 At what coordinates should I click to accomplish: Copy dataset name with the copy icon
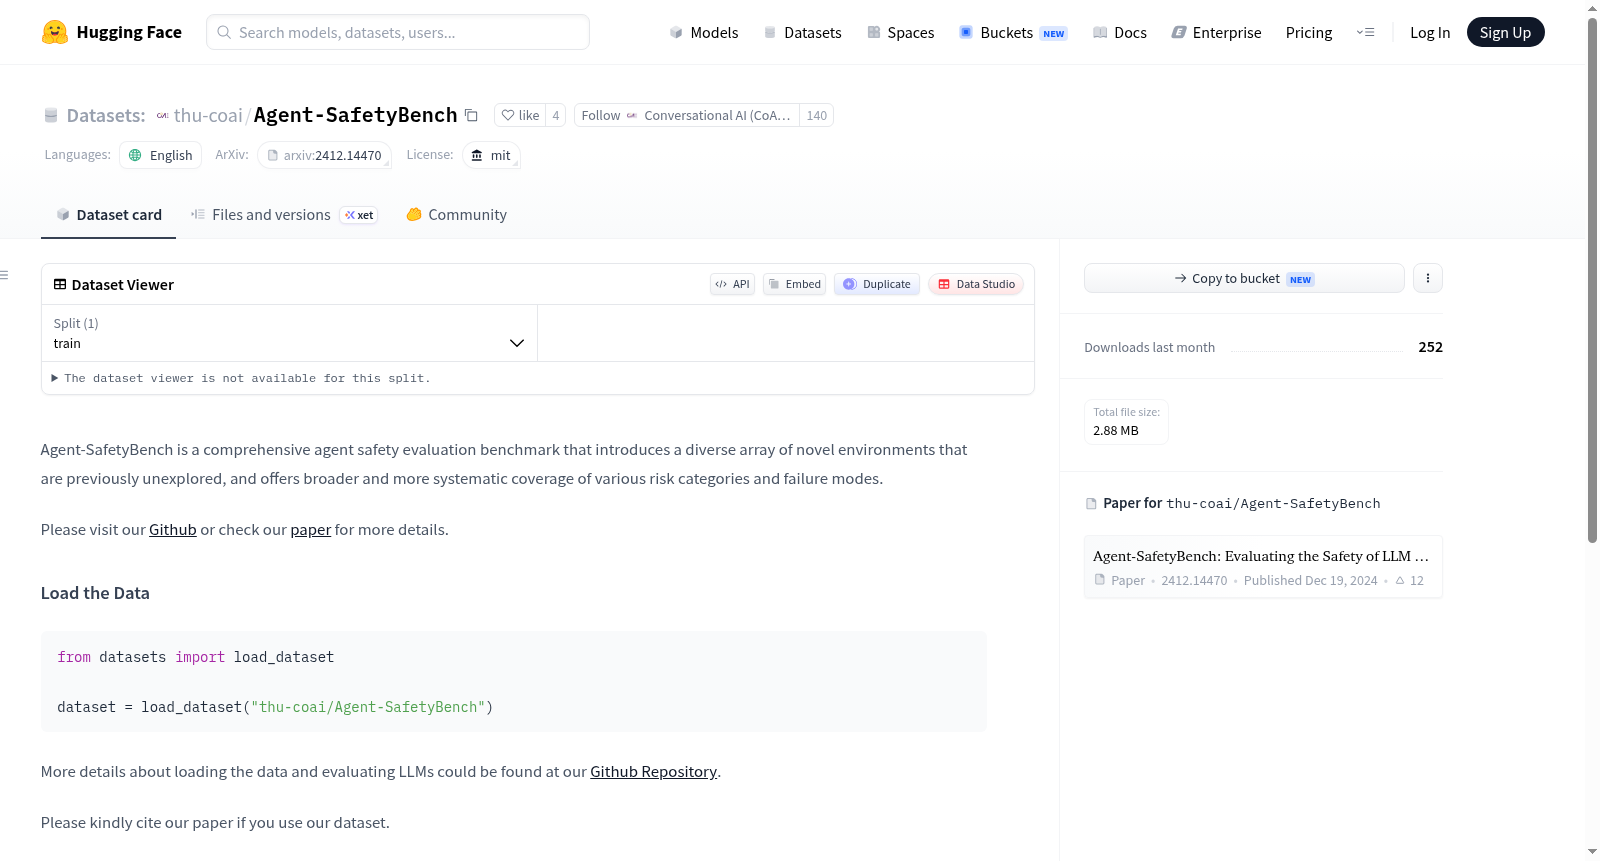pos(471,115)
